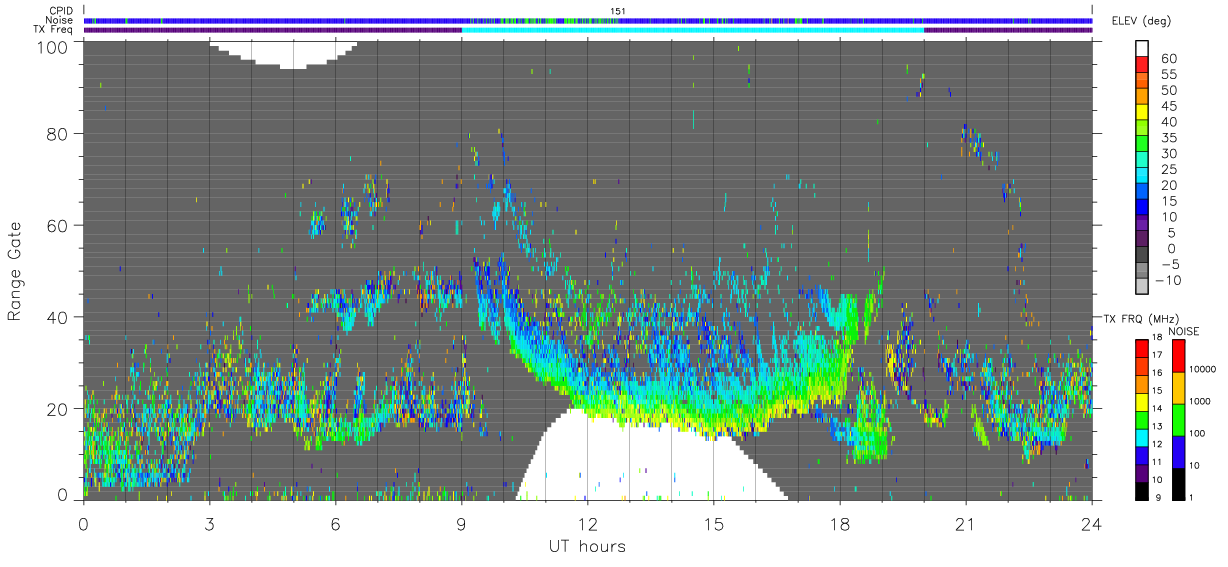Click the ELEV (deg) colorbar title
The width and height of the screenshot is (1228, 567).
(1142, 20)
